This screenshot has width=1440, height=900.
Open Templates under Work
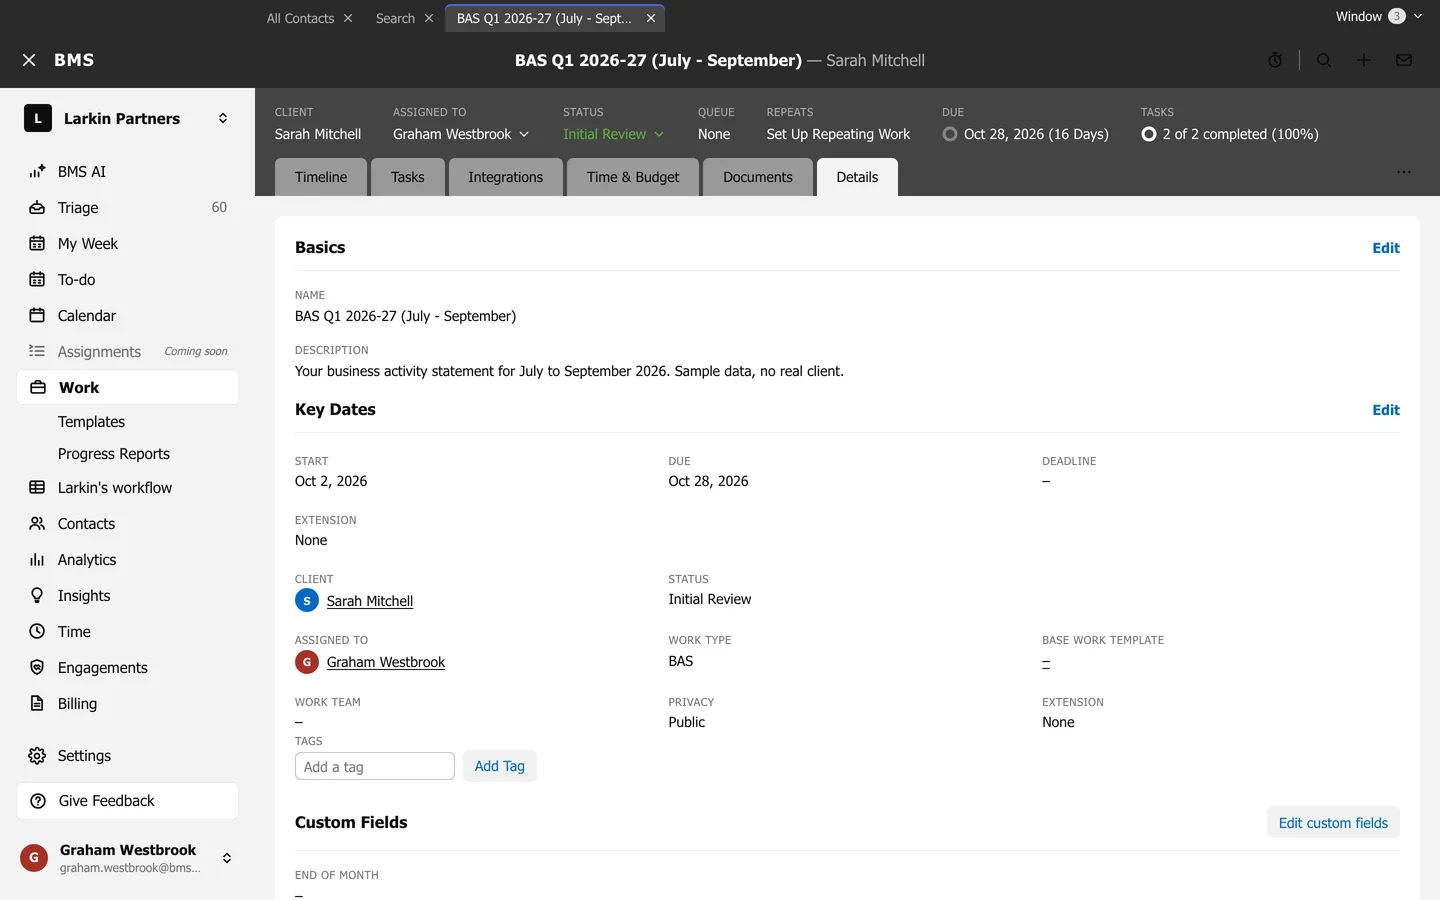[92, 422]
